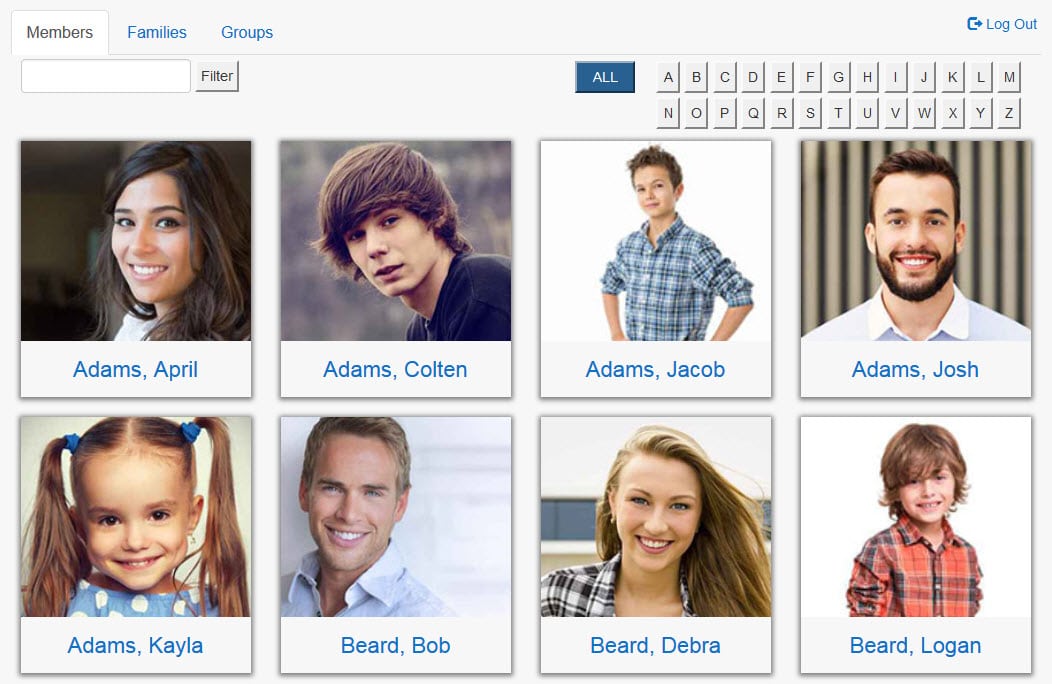
Task: Switch to the Groups tab
Action: (247, 32)
